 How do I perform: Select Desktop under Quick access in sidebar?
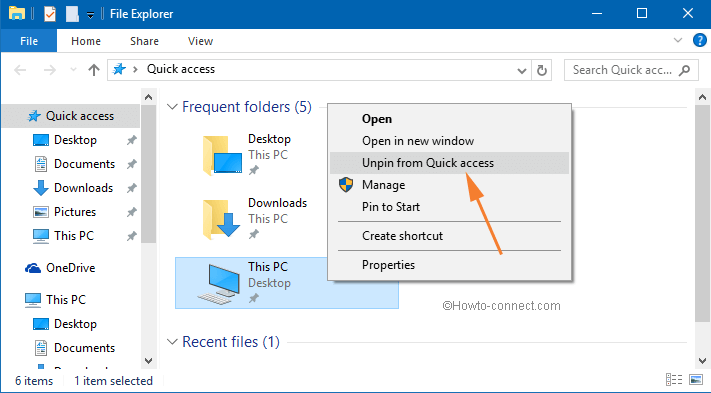(x=75, y=140)
